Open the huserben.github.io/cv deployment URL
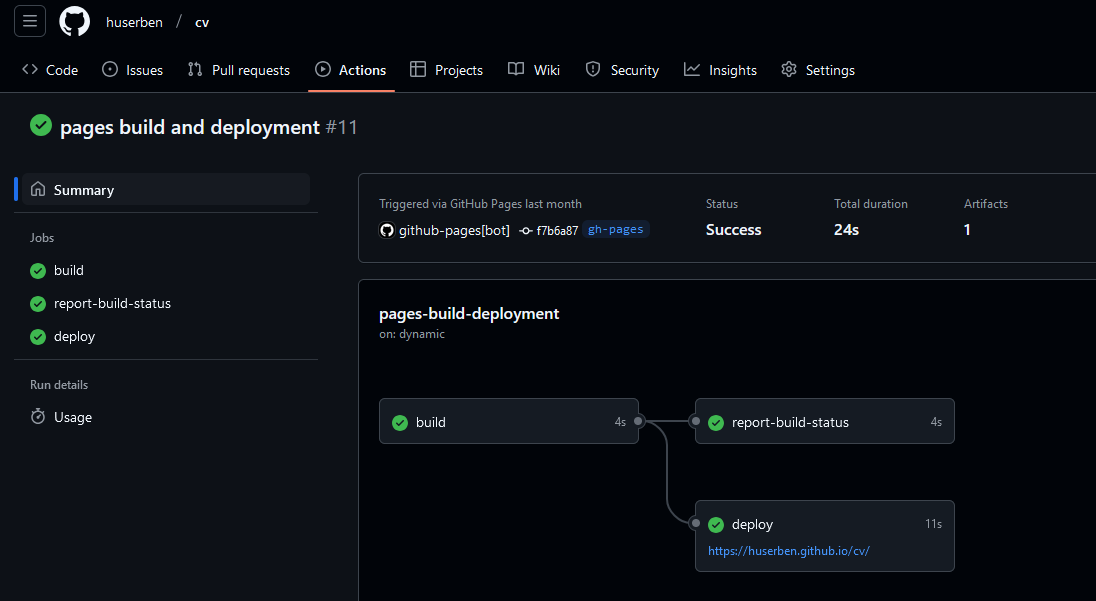The width and height of the screenshot is (1096, 601). coord(788,551)
